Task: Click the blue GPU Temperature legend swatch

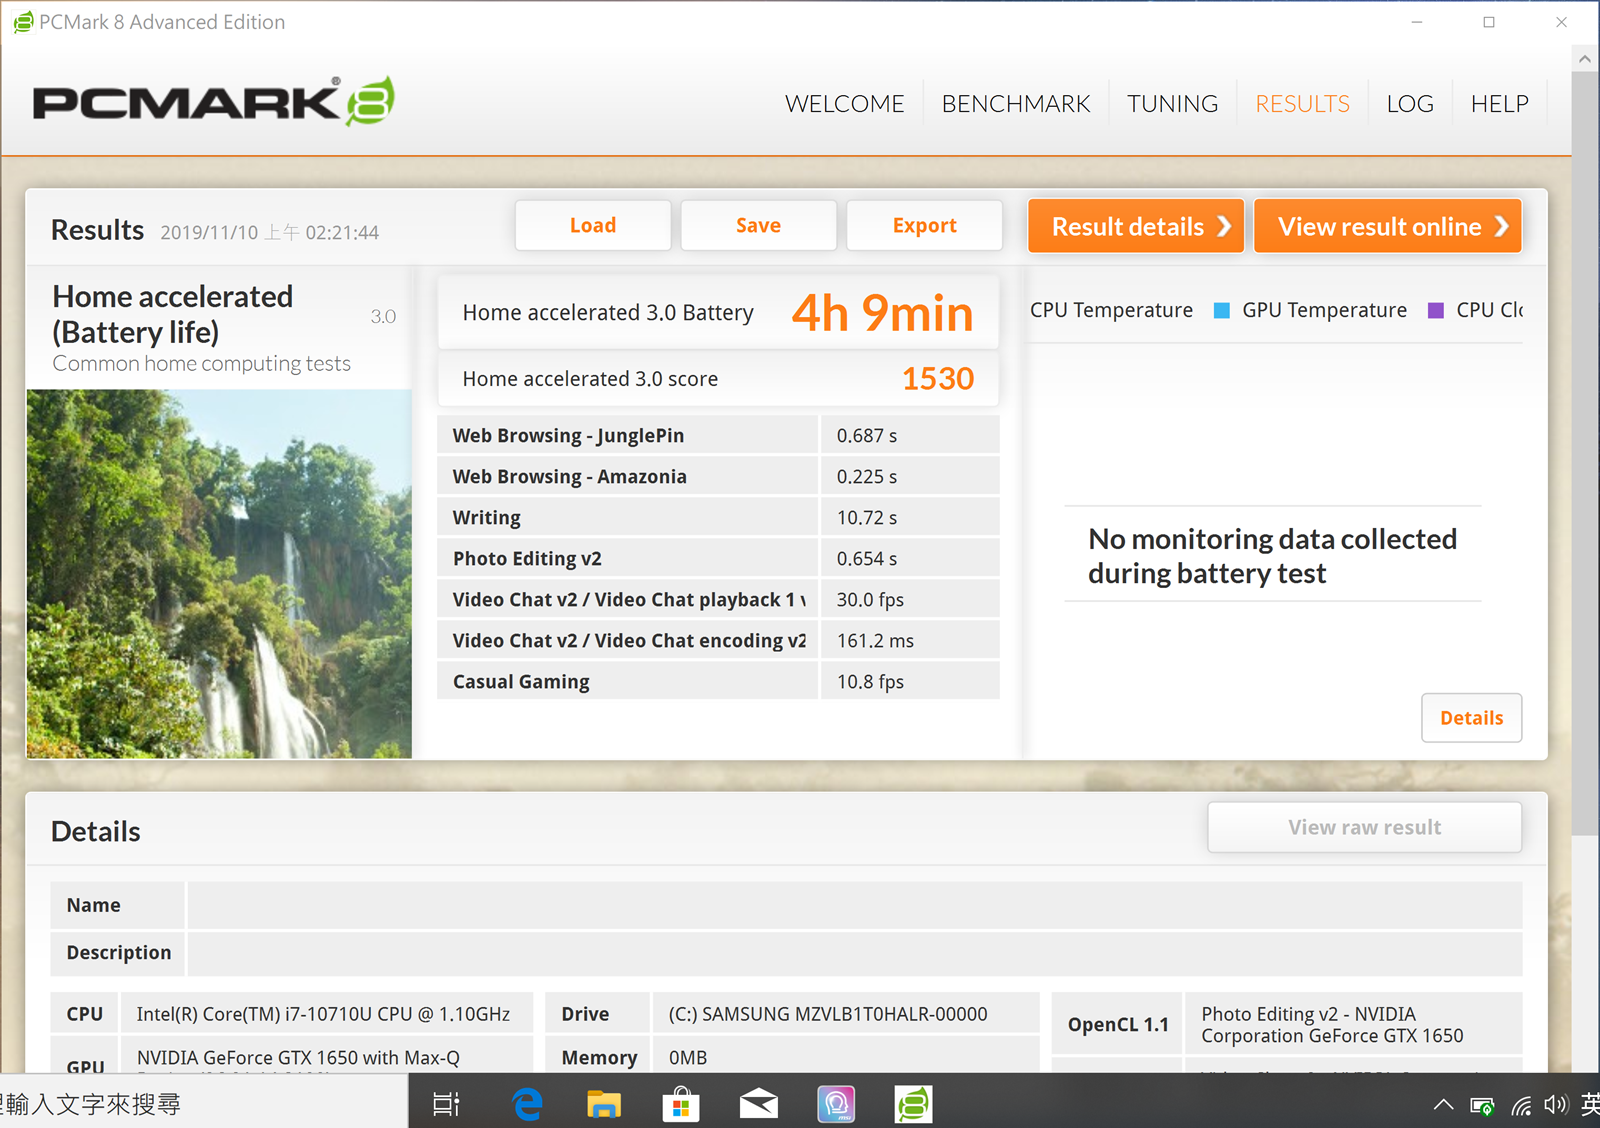Action: pyautogui.click(x=1221, y=311)
